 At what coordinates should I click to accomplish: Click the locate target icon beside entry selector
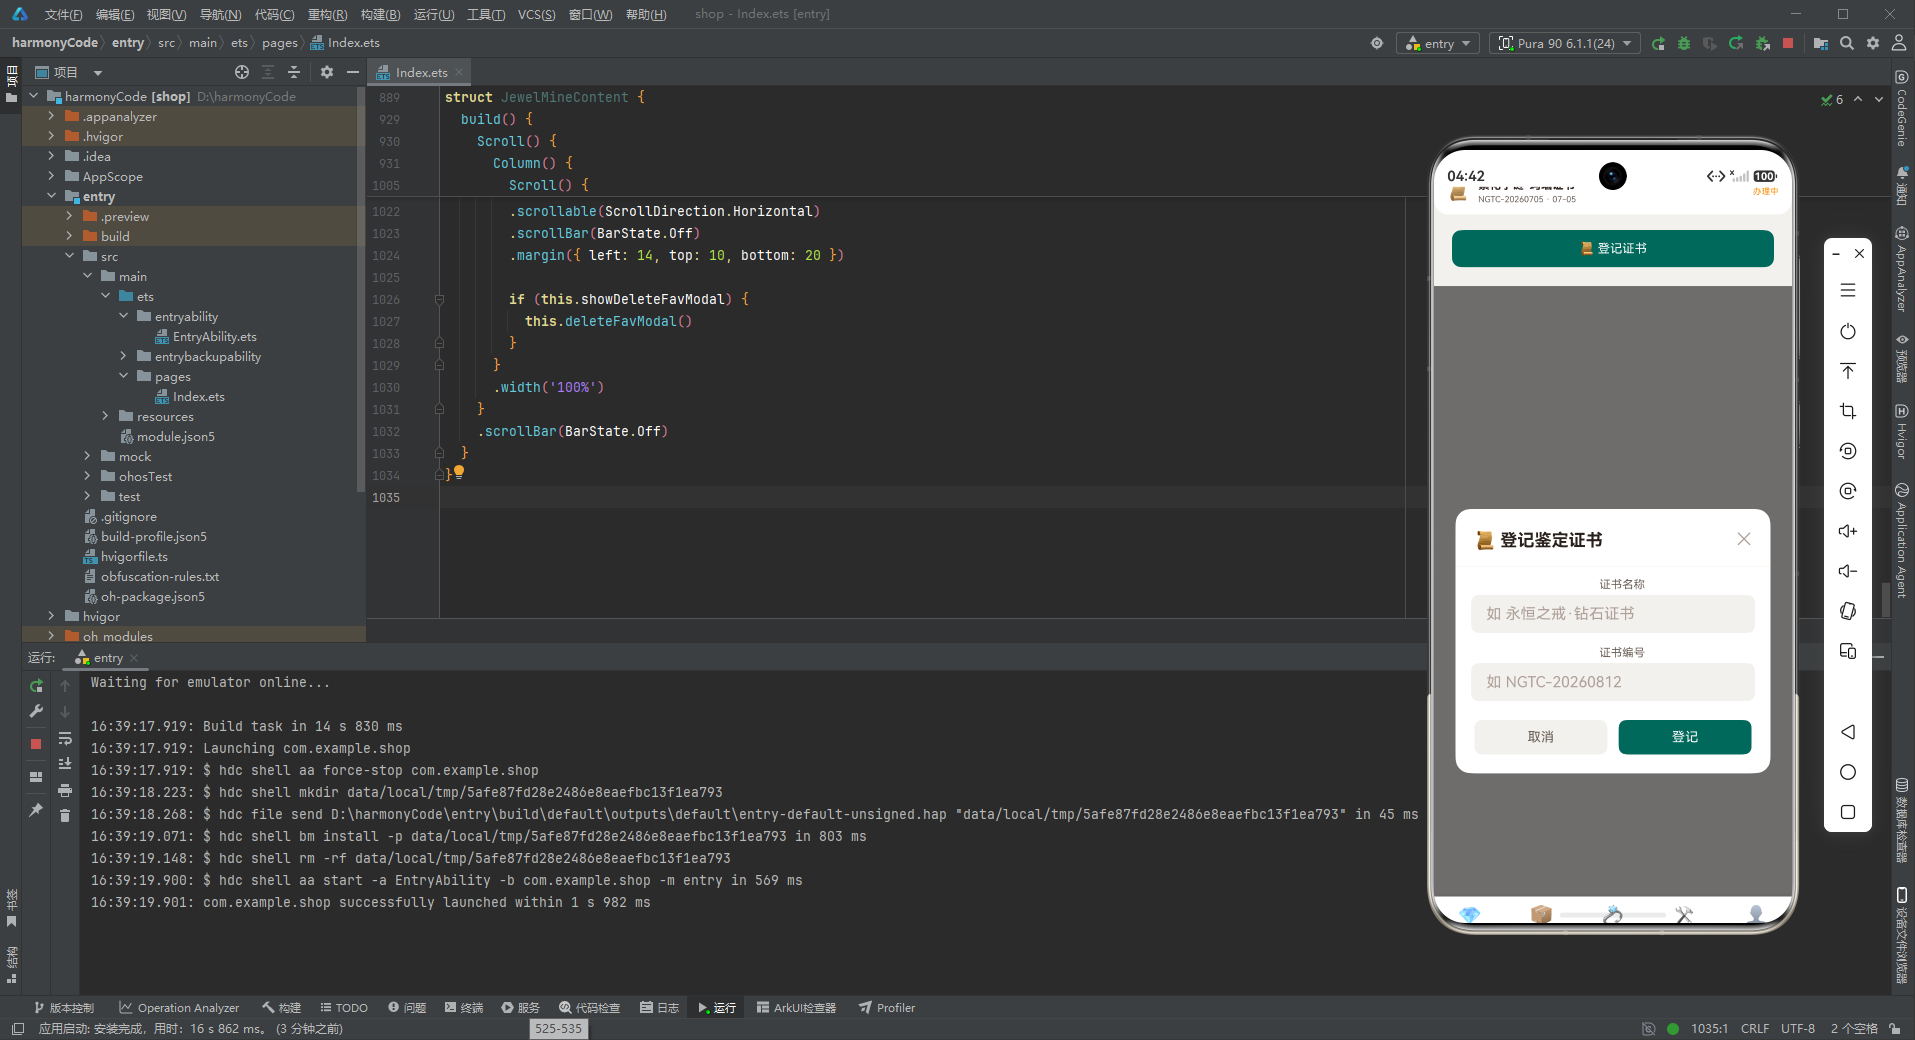click(x=1377, y=43)
